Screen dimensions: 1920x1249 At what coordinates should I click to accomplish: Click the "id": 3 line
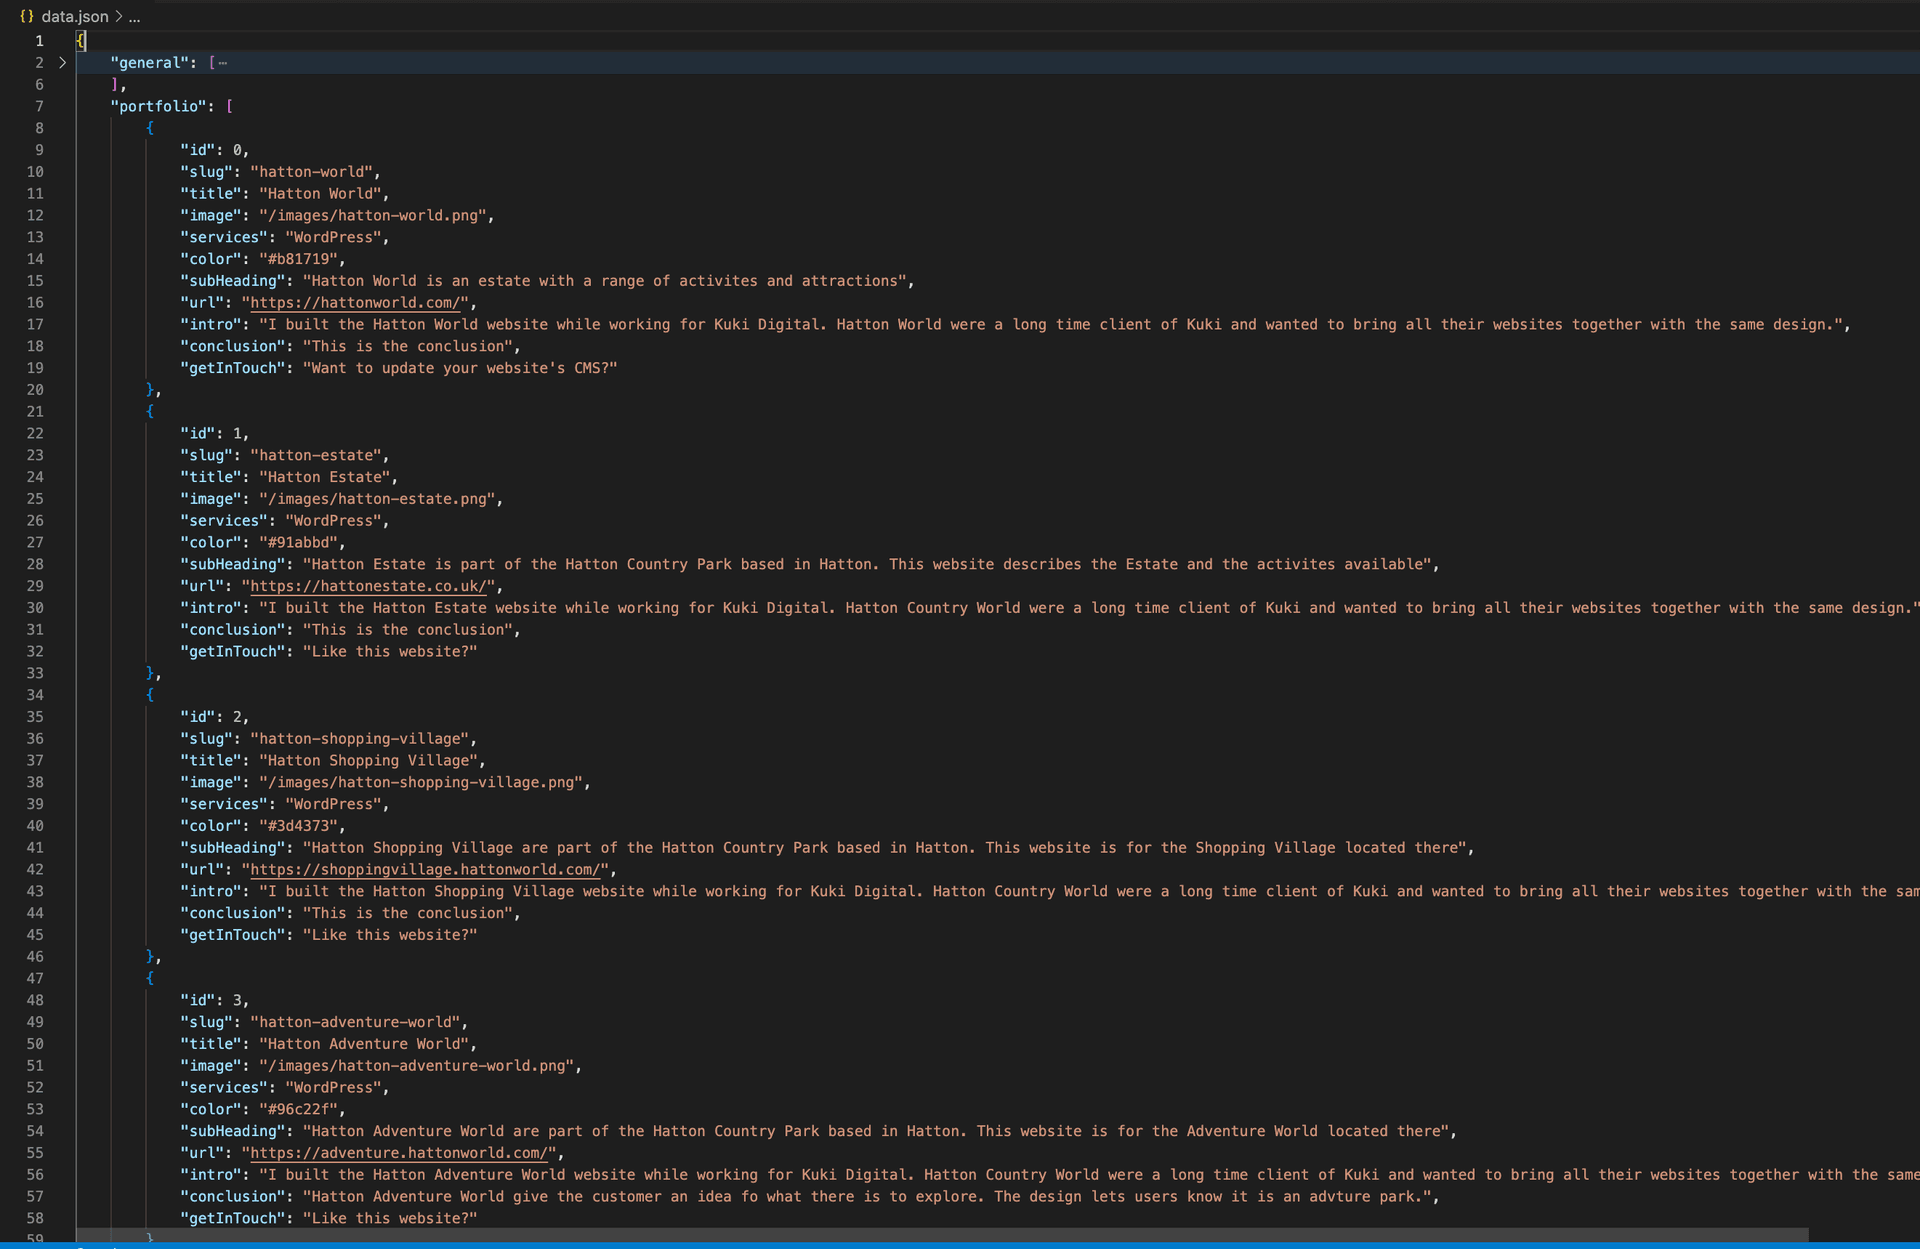pos(214,1001)
